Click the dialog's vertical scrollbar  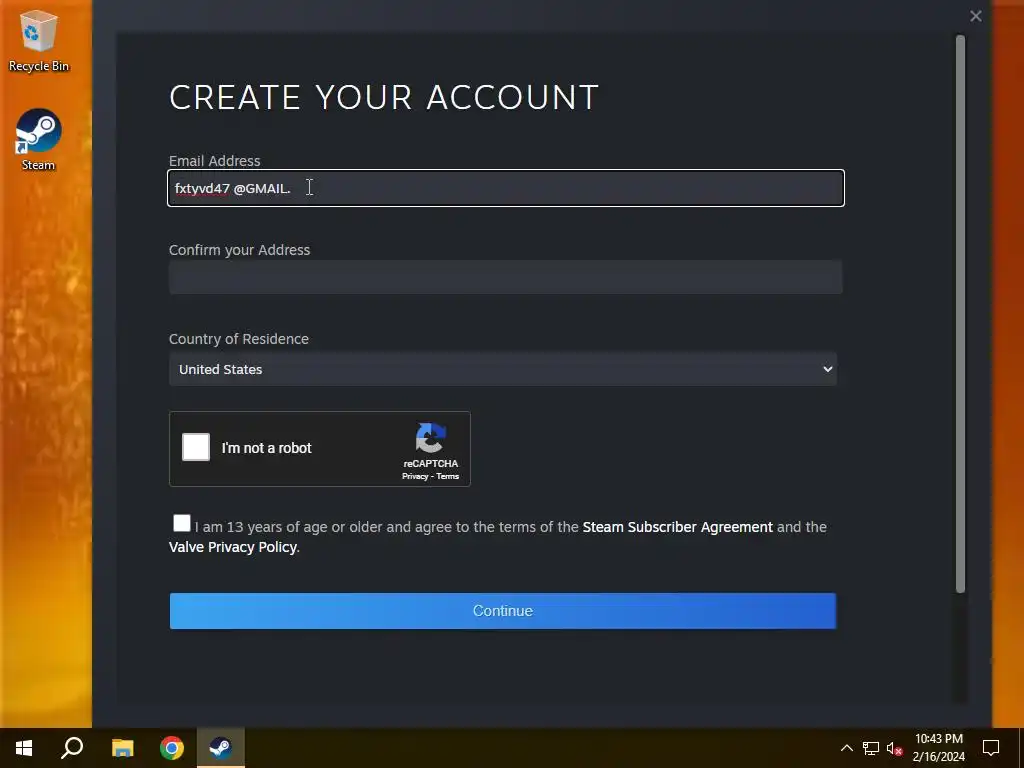[960, 314]
